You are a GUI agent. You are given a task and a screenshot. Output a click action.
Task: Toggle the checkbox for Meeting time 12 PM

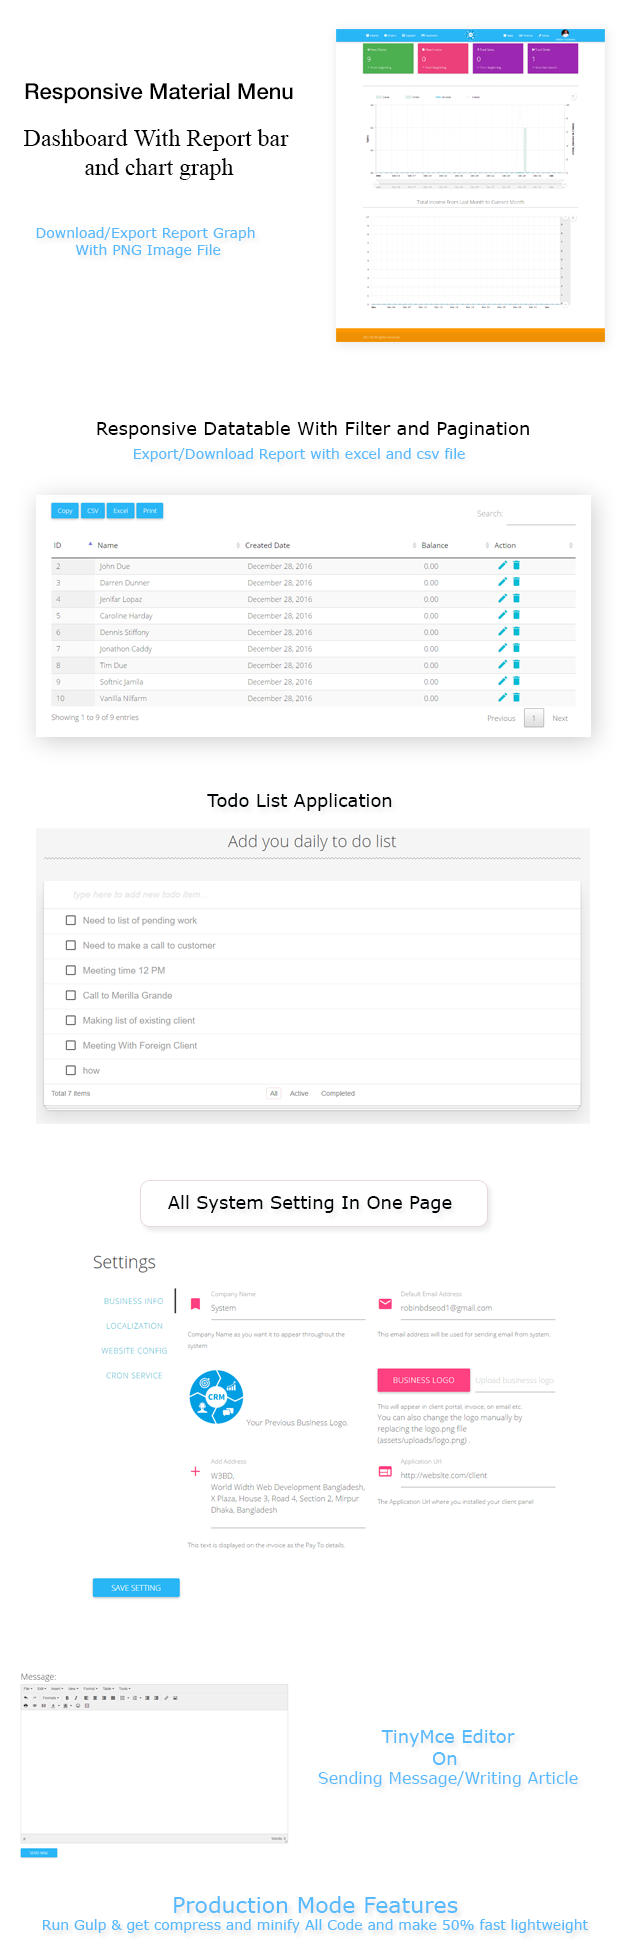coord(70,970)
